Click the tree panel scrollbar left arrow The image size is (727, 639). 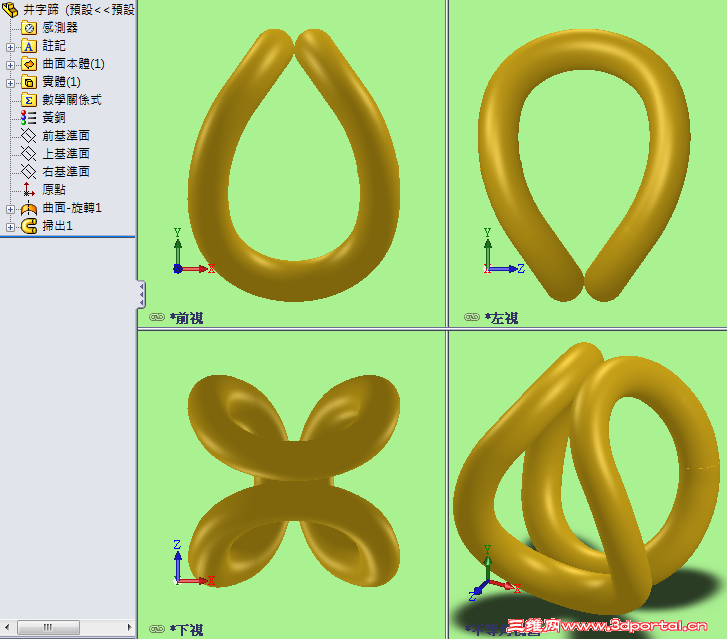[6, 628]
